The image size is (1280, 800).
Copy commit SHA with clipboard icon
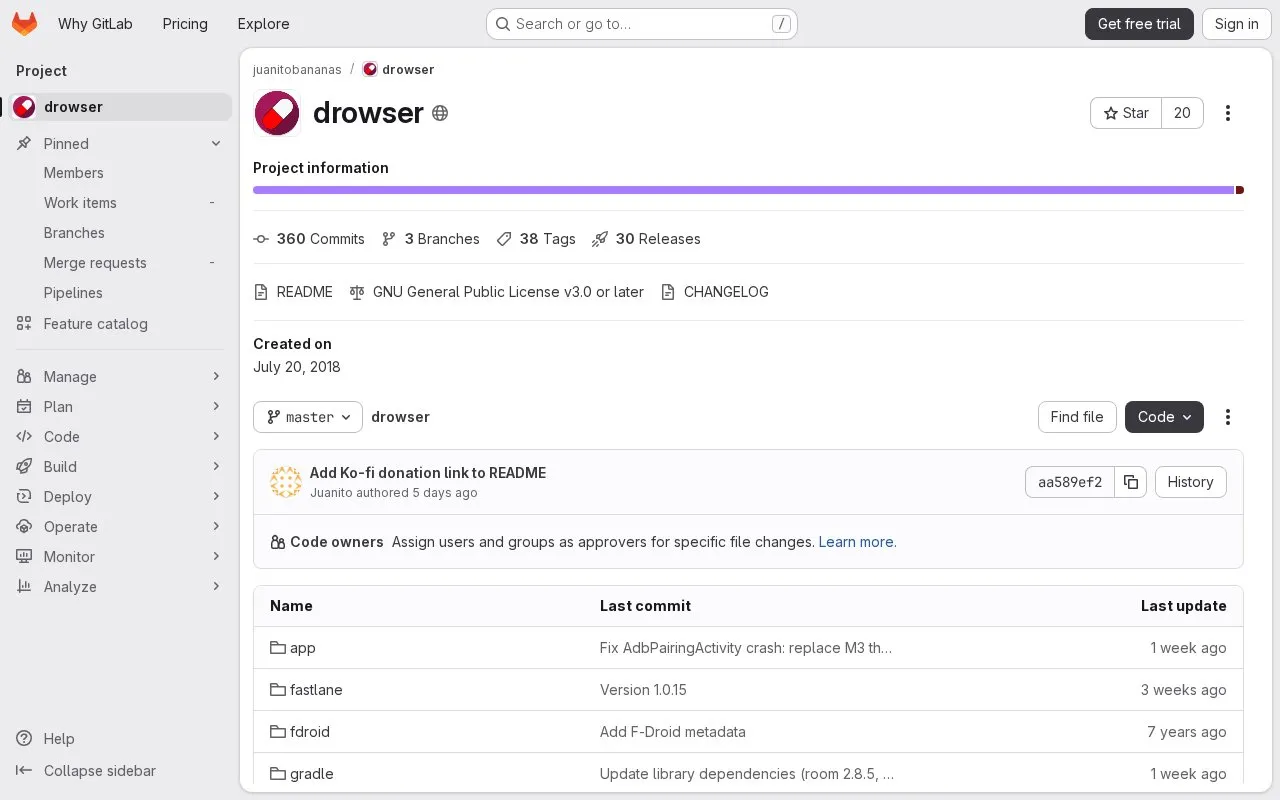[x=1131, y=482]
